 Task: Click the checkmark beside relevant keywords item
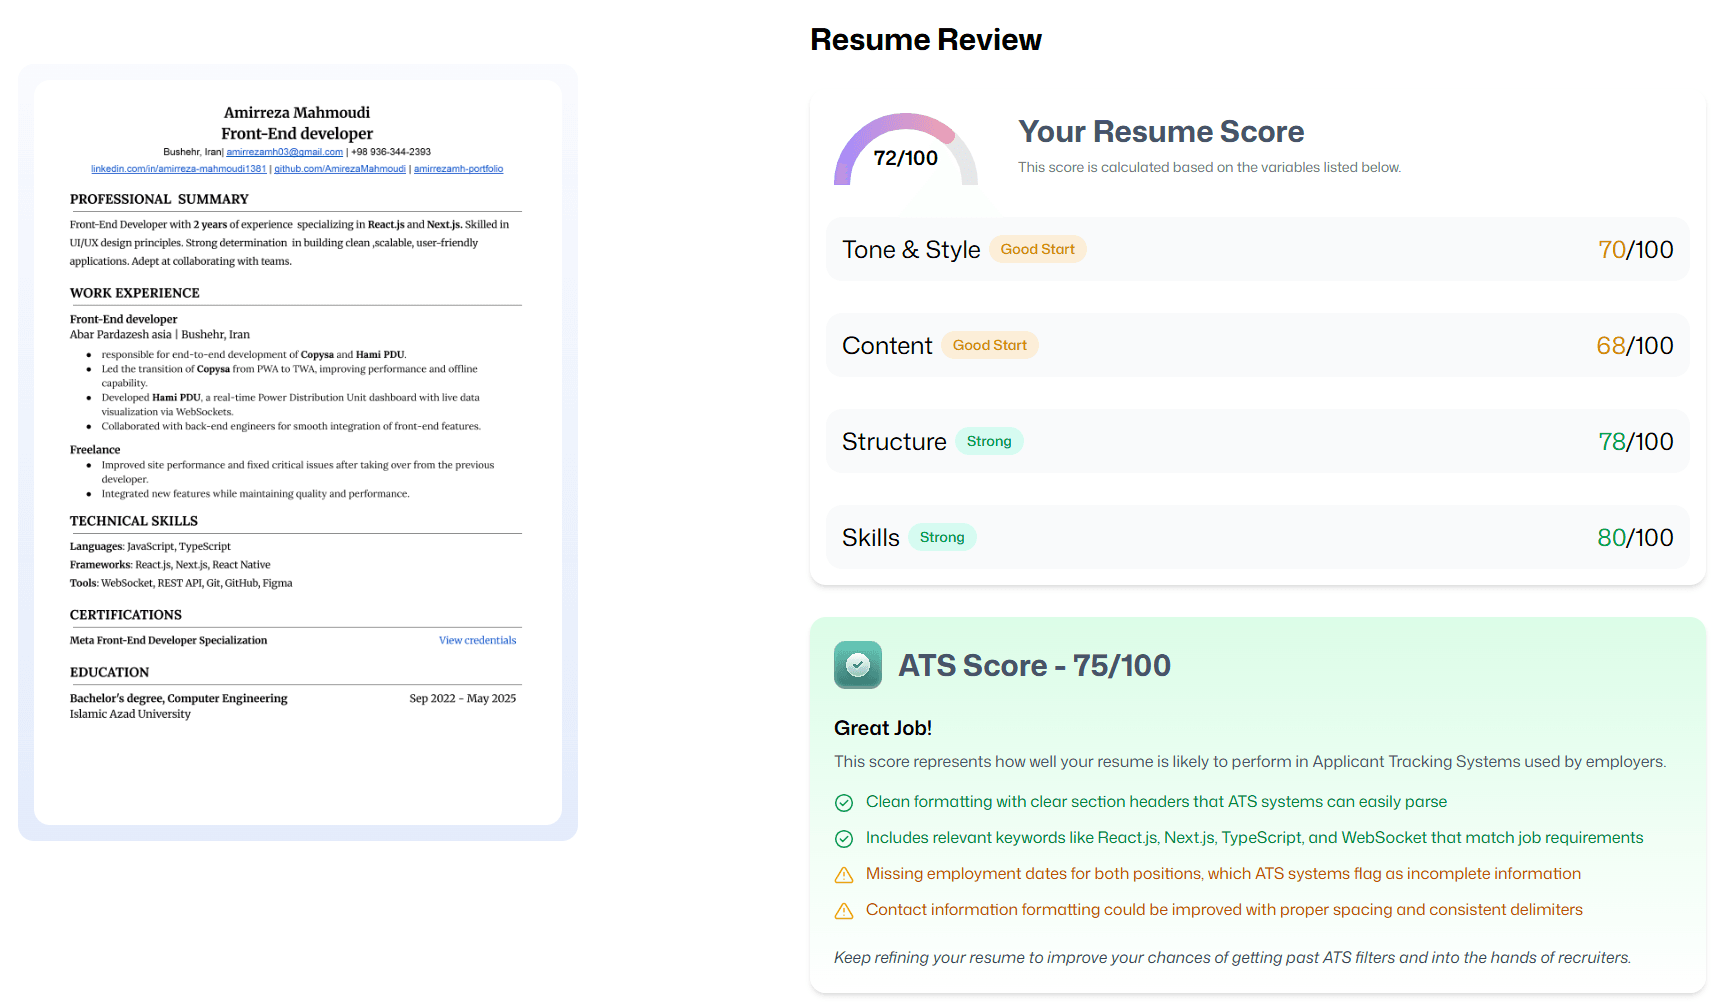843,838
